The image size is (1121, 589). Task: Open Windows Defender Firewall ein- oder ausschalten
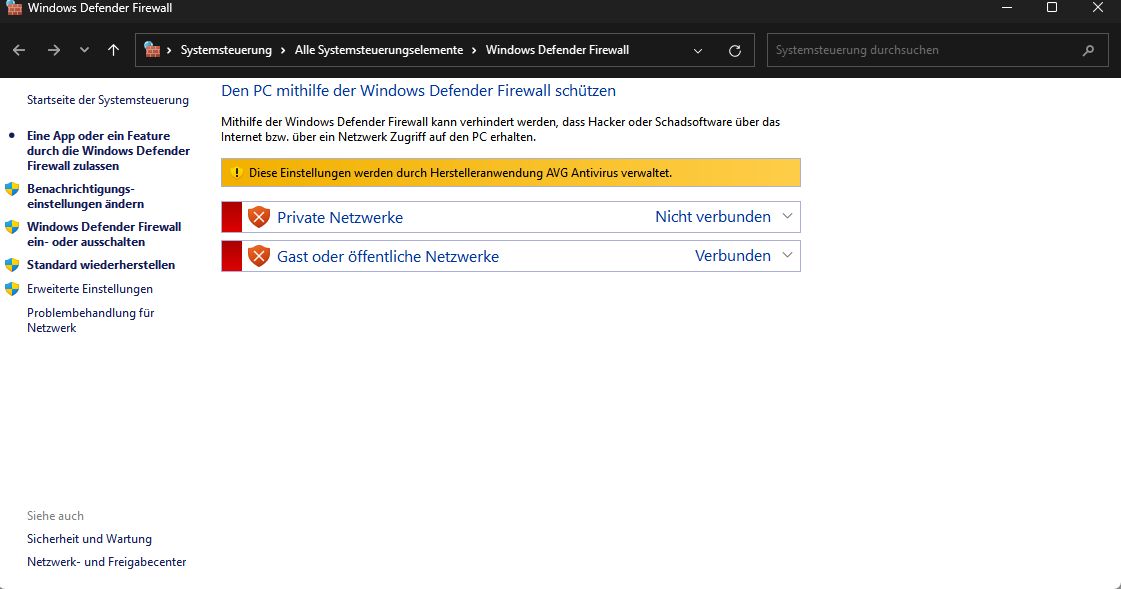coord(104,234)
